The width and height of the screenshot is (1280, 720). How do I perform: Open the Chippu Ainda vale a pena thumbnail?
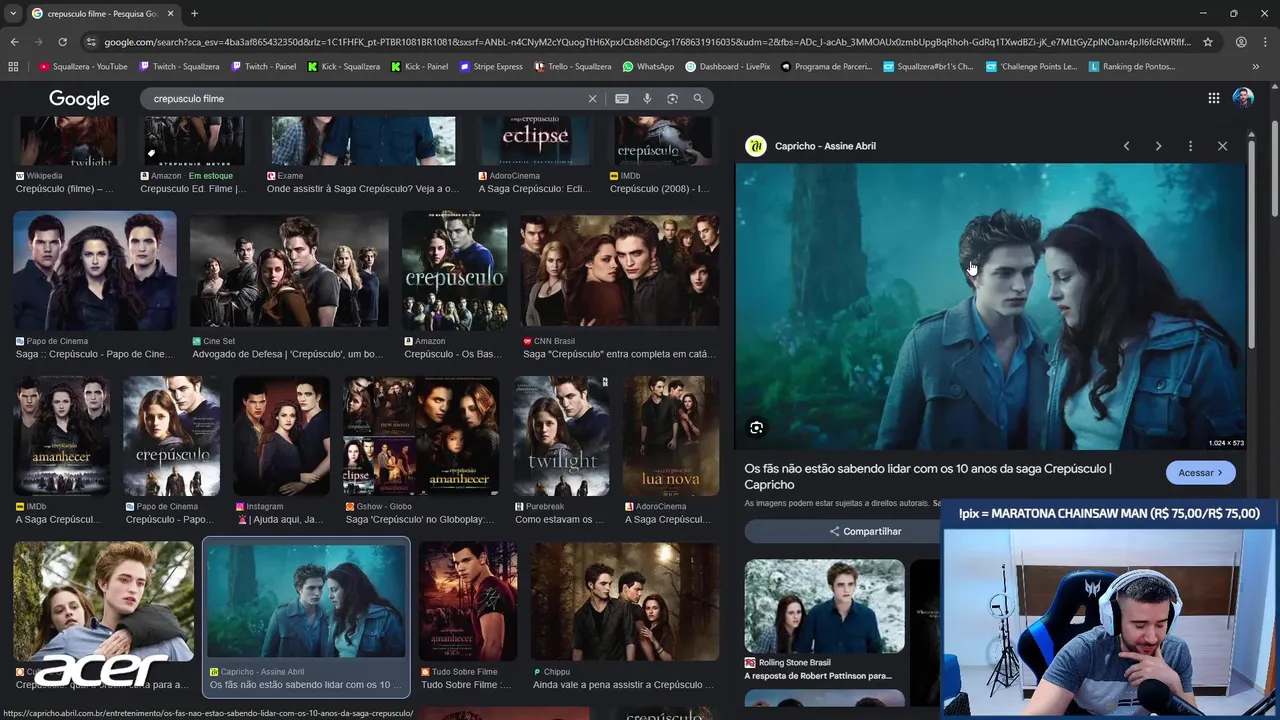pos(624,601)
